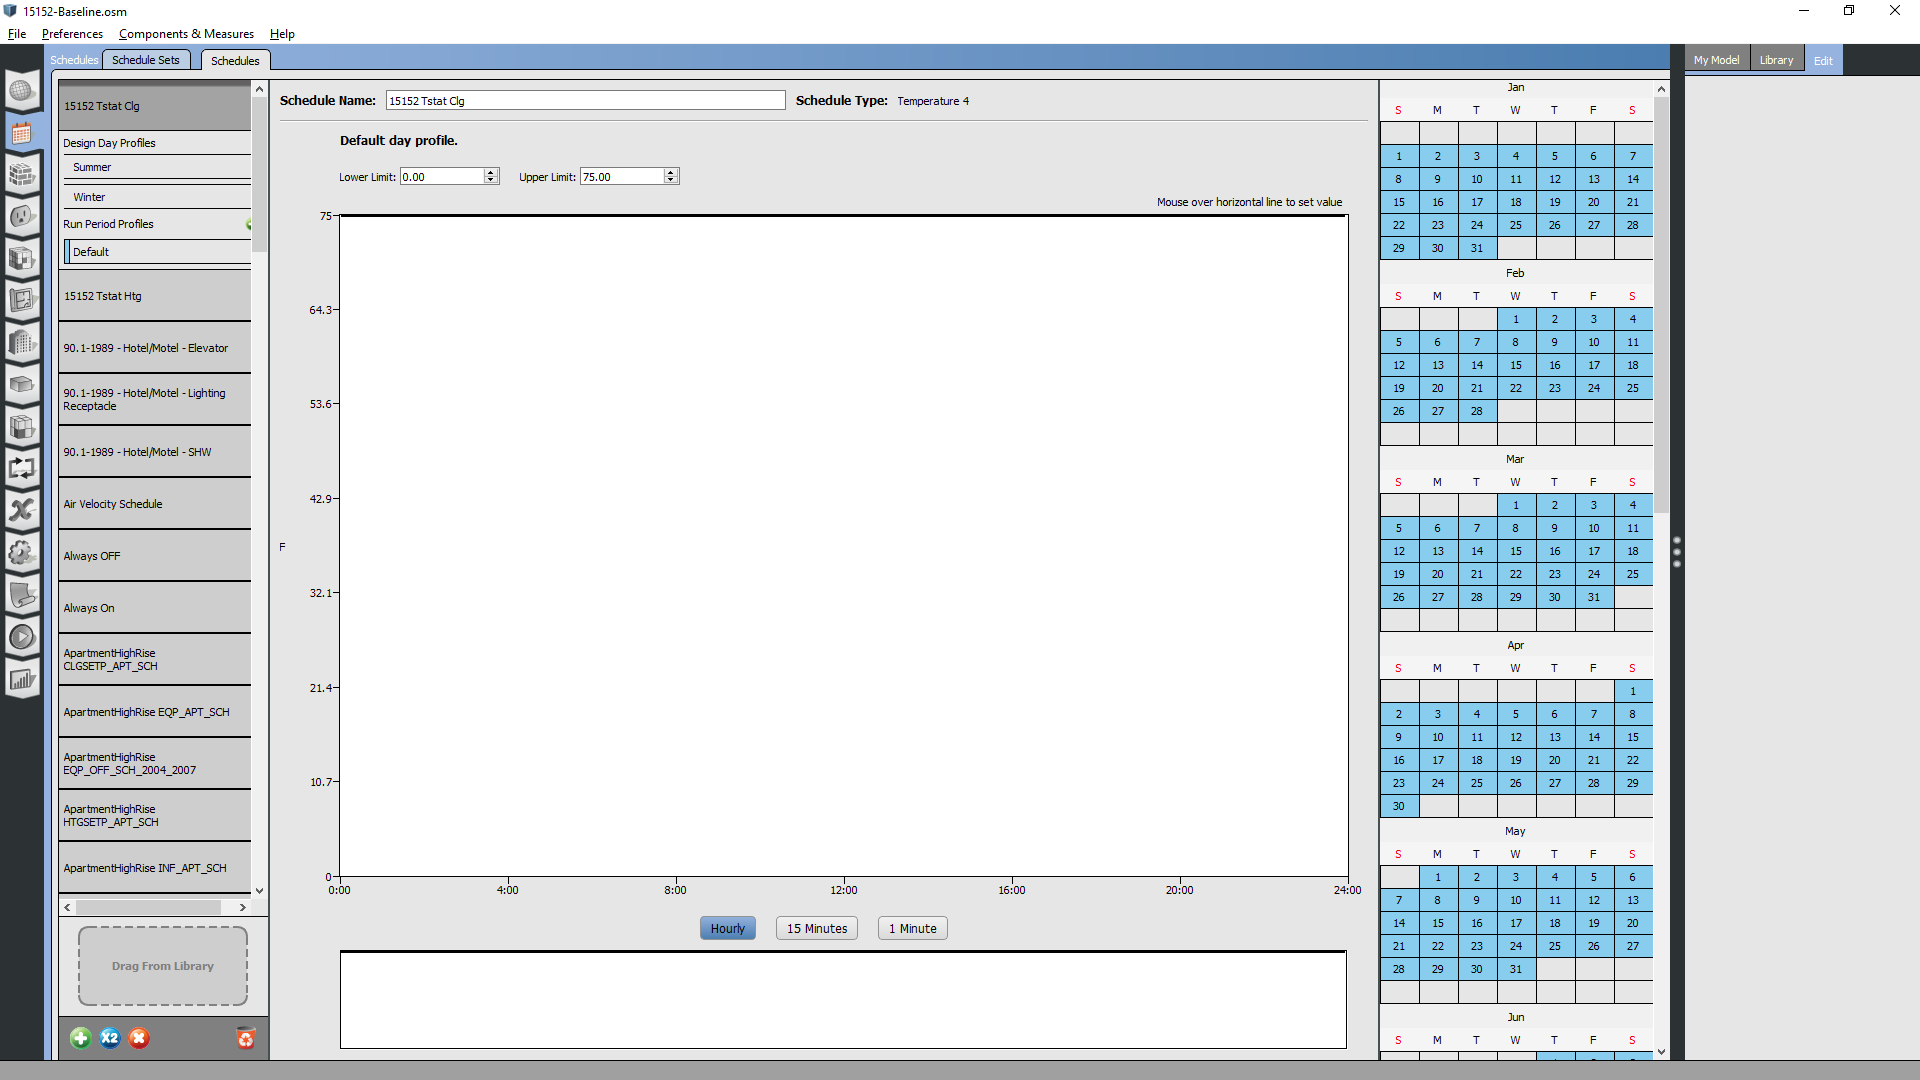Image resolution: width=1920 pixels, height=1080 pixels.
Task: Open the Site tab with globe icon
Action: click(x=22, y=91)
